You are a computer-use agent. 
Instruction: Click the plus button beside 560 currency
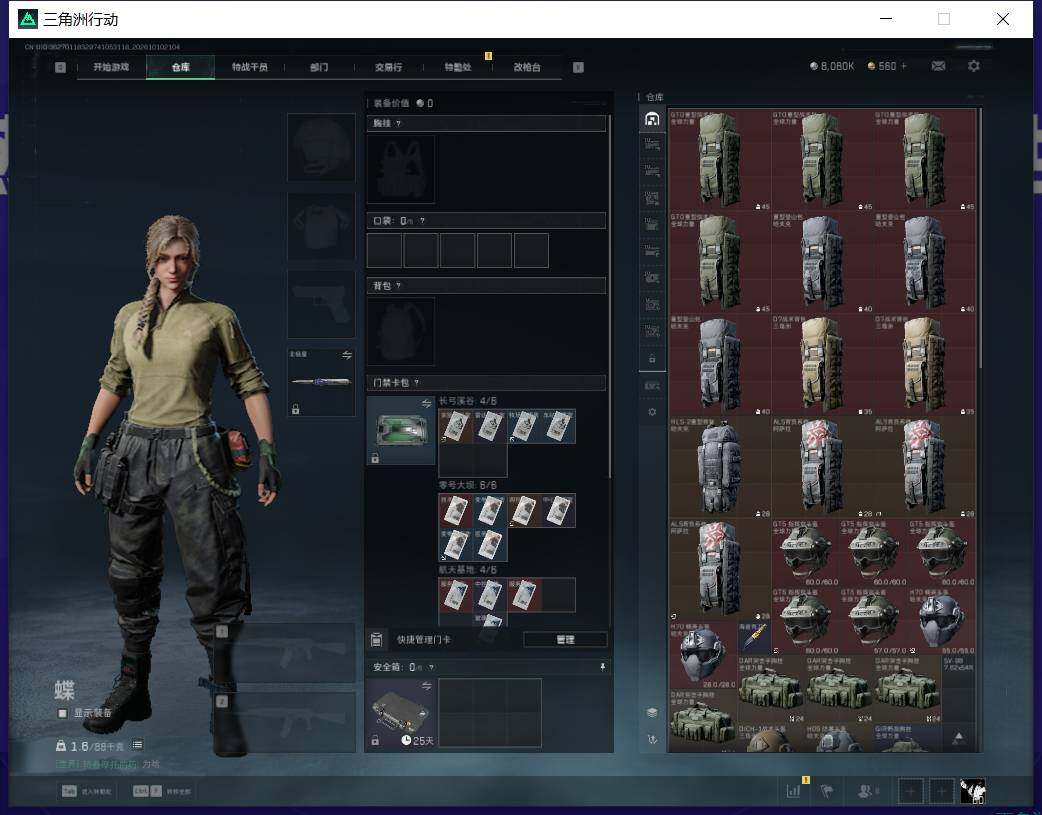coord(903,66)
